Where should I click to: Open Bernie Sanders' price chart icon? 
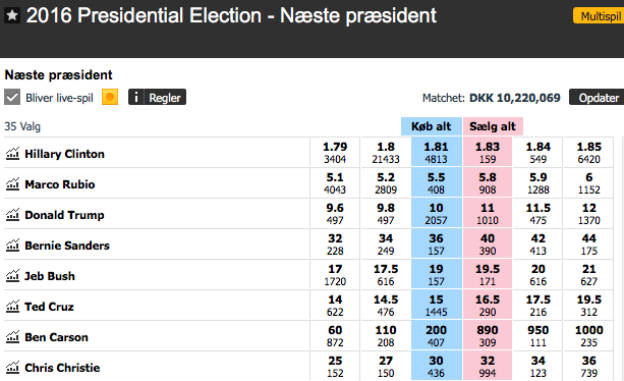[12, 245]
